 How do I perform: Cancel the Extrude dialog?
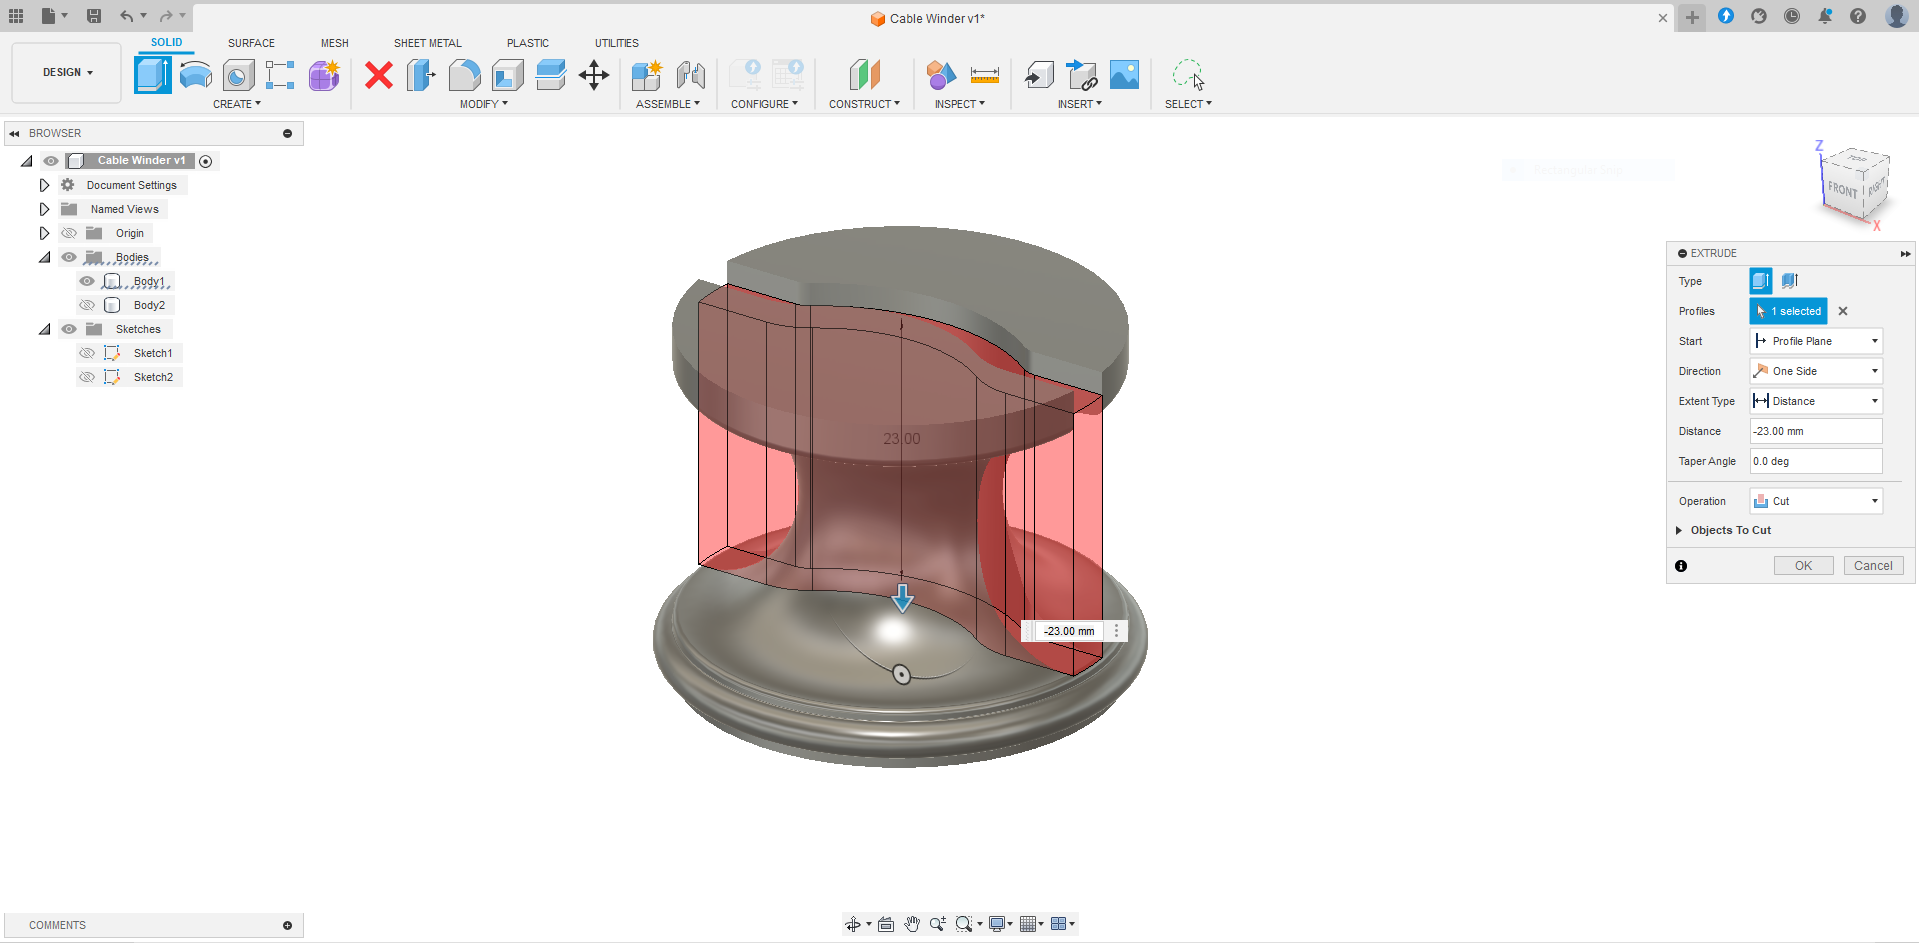pyautogui.click(x=1873, y=565)
